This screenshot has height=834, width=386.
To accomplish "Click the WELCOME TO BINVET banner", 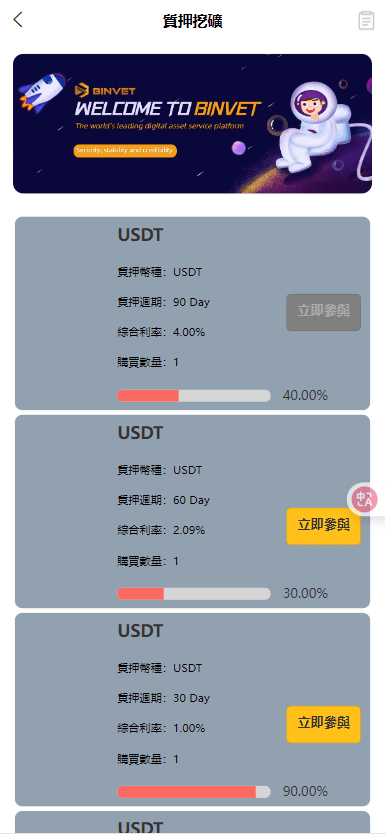I will 192,123.
